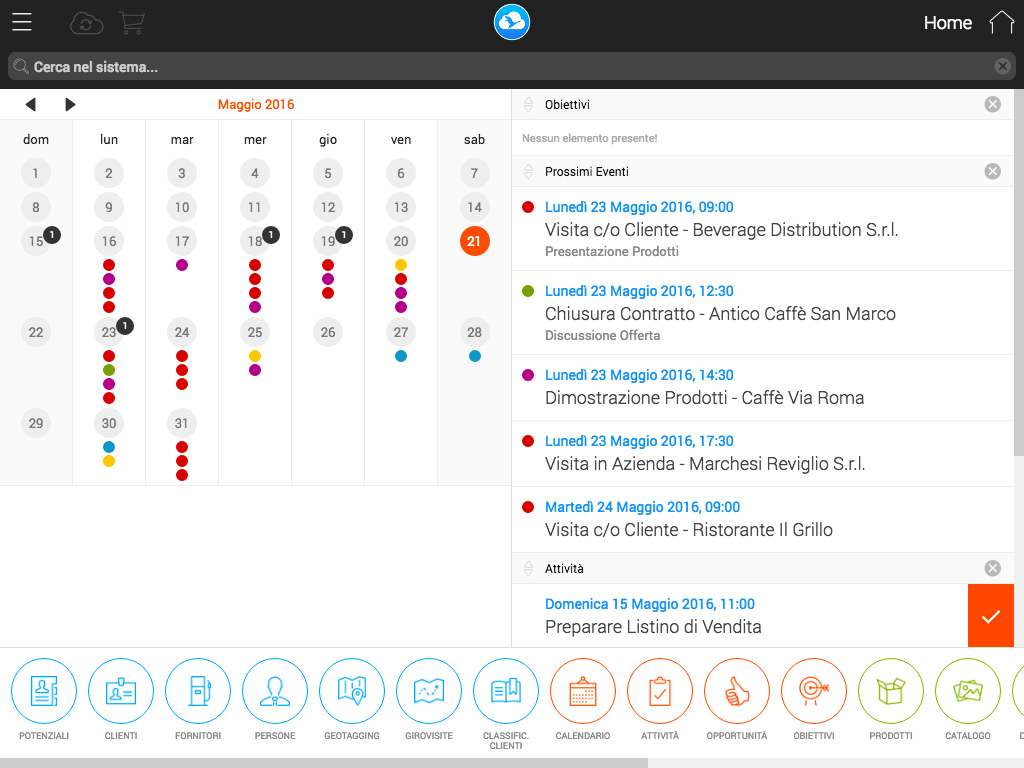
Task: Open the hamburger main menu
Action: click(22, 22)
